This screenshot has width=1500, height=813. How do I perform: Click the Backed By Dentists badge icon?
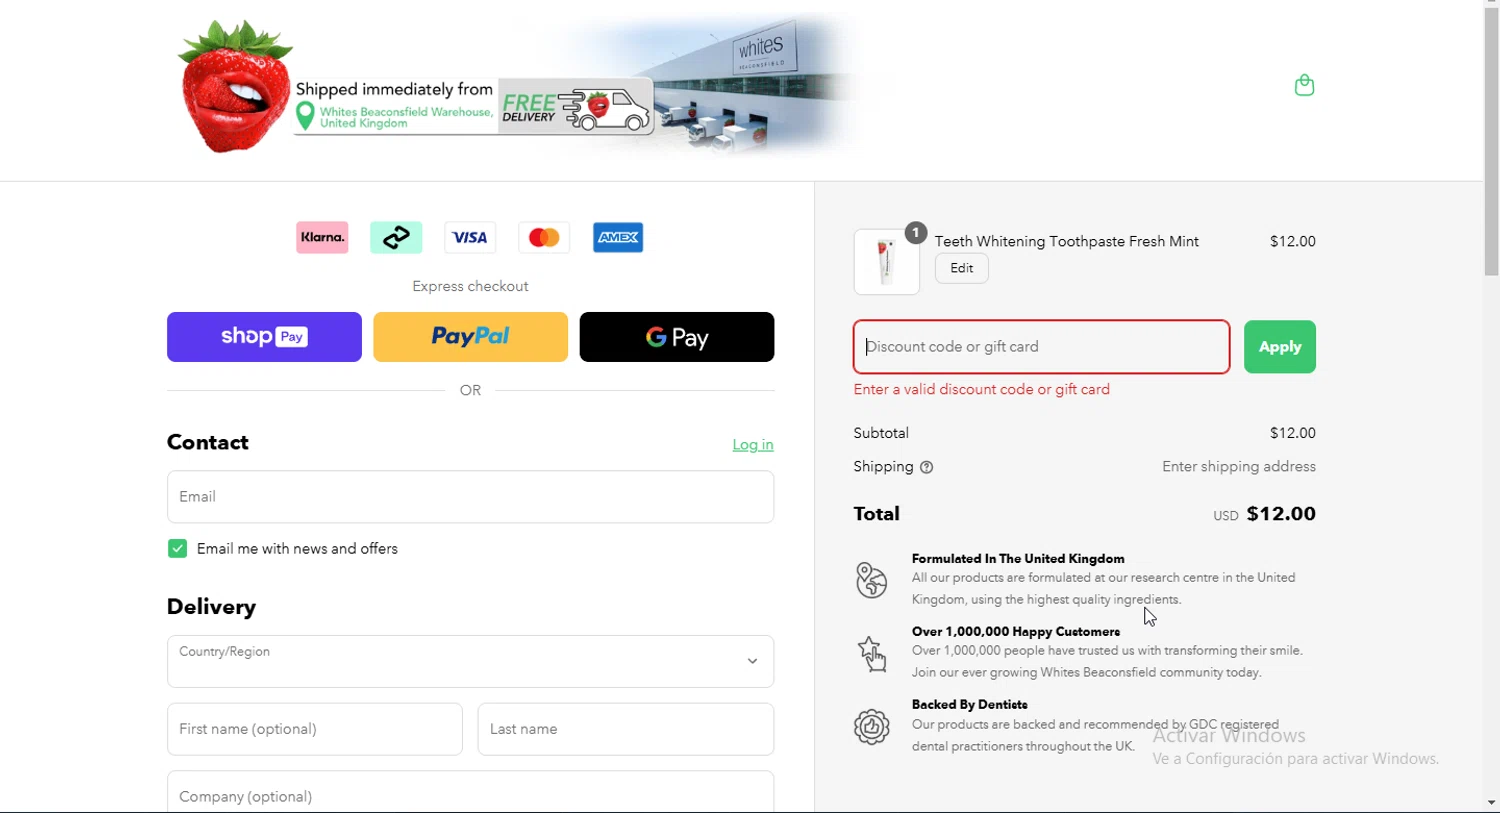[x=871, y=727]
